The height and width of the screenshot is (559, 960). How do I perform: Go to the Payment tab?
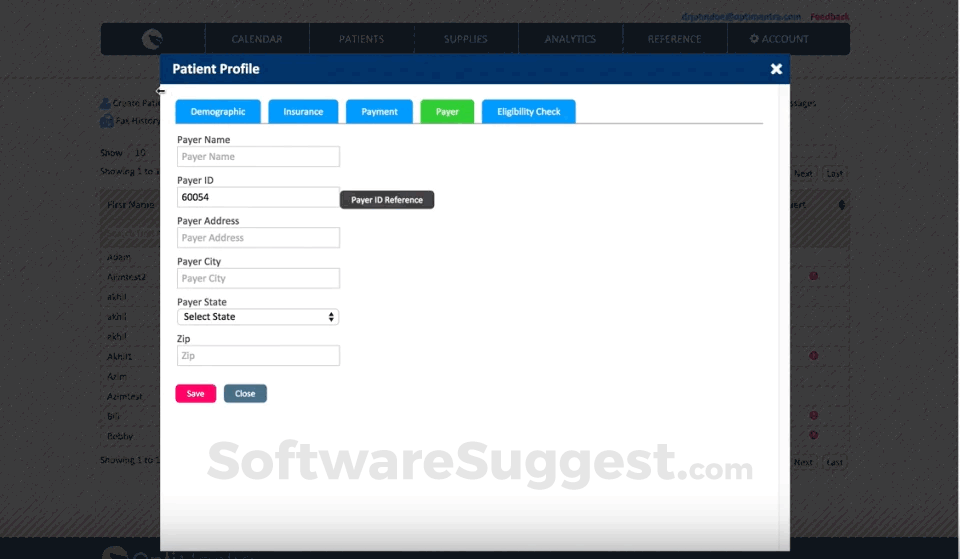[379, 112]
